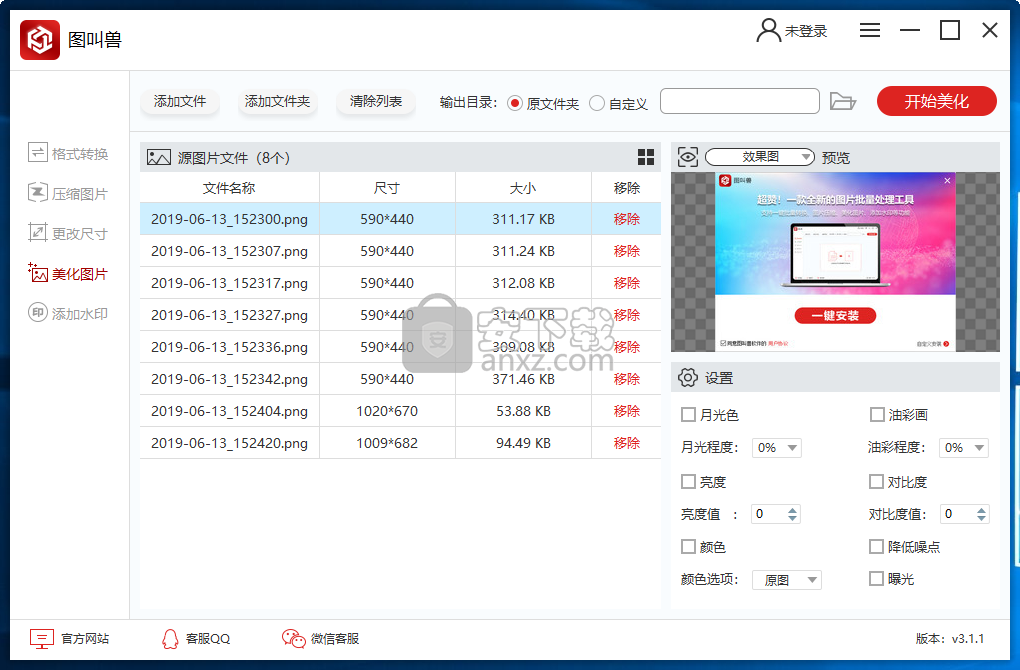Viewport: 1020px width, 670px height.
Task: Click the browse output folder icon
Action: (x=842, y=101)
